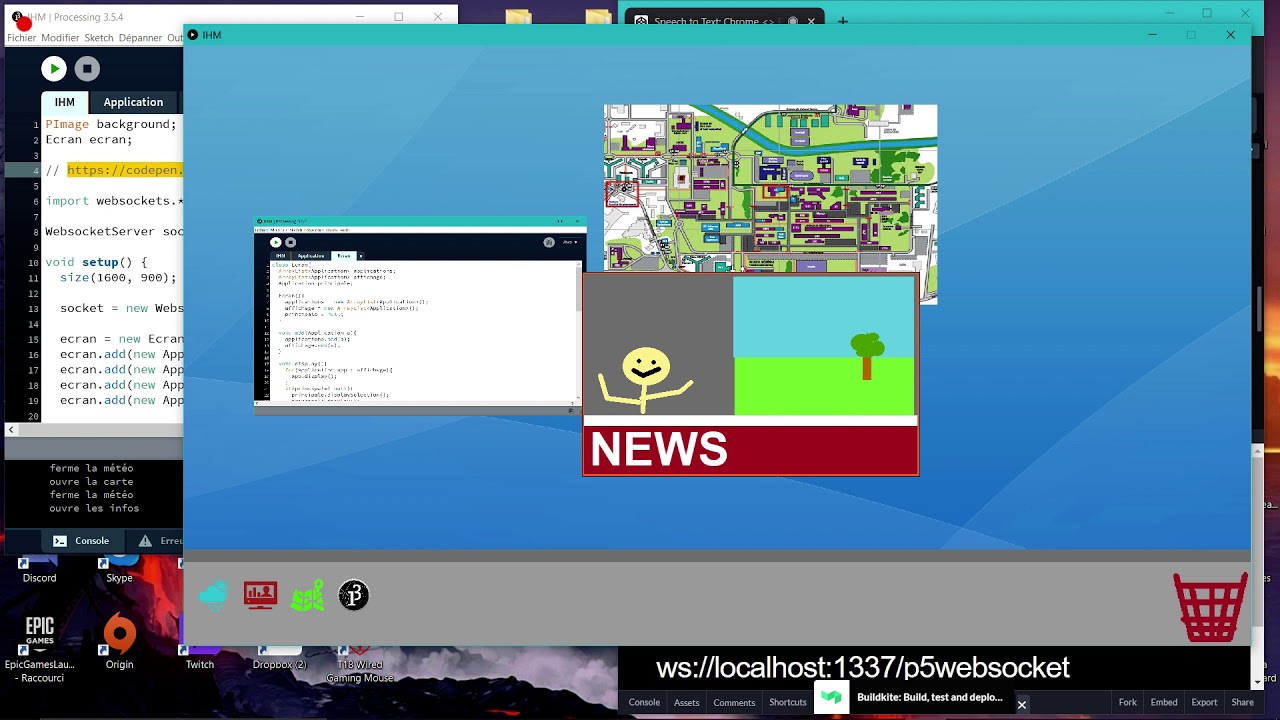This screenshot has width=1280, height=720.
Task: Stop the running Processing sketch
Action: (x=87, y=68)
